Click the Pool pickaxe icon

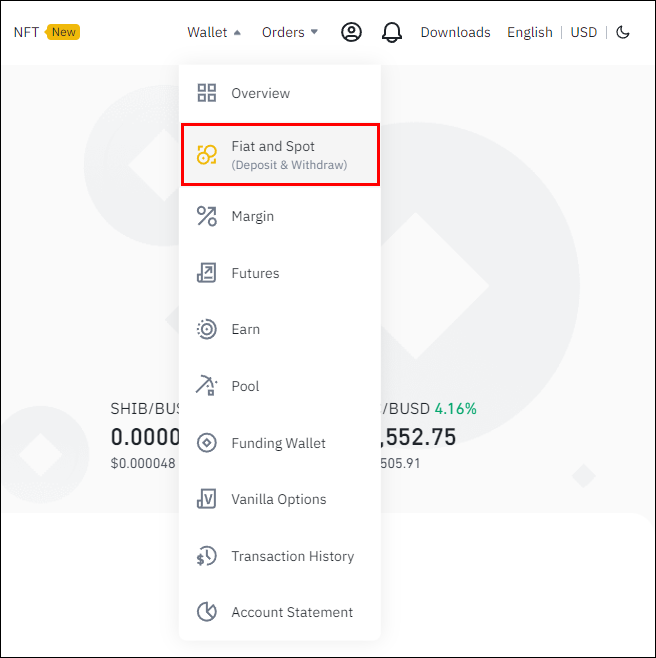(x=207, y=386)
